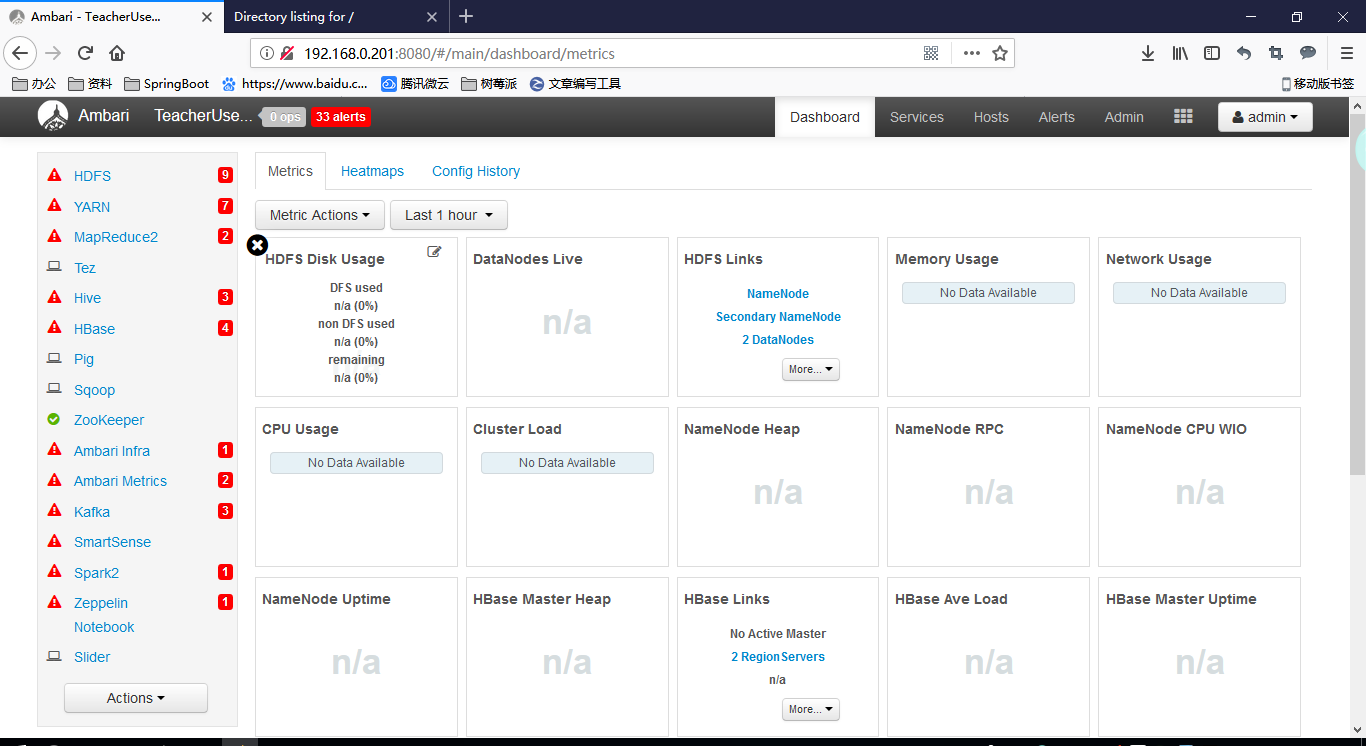Open page actions three-dot menu
Viewport: 1366px width, 746px height.
[x=971, y=53]
